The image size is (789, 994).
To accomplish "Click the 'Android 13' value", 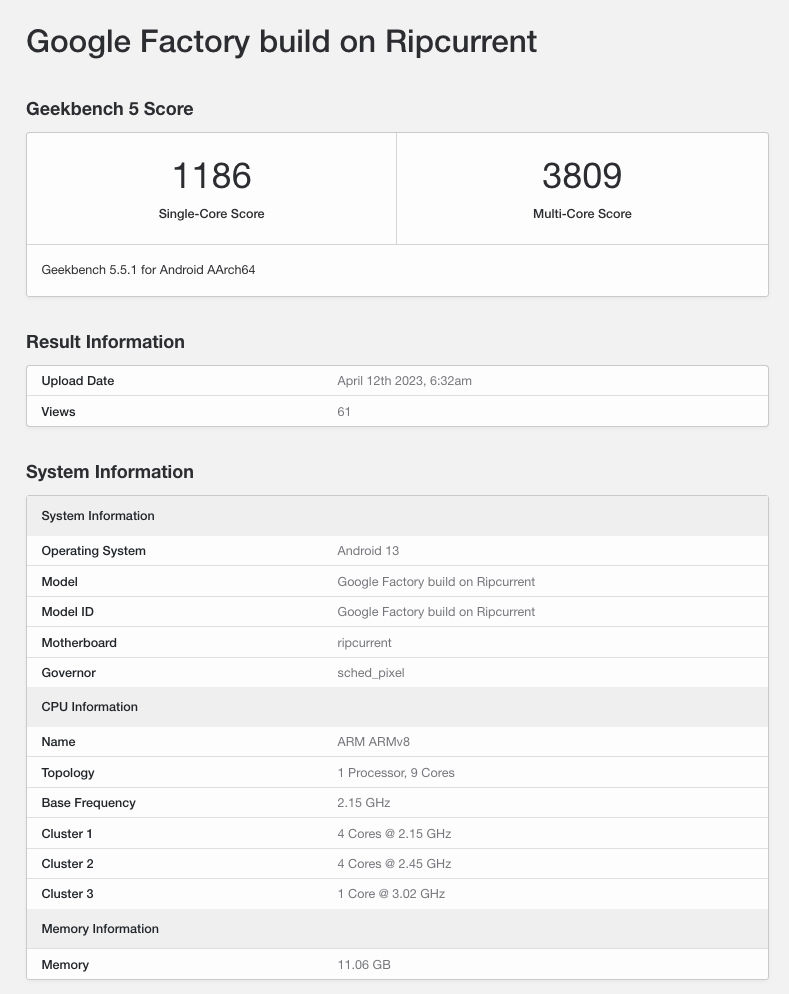I will 368,551.
